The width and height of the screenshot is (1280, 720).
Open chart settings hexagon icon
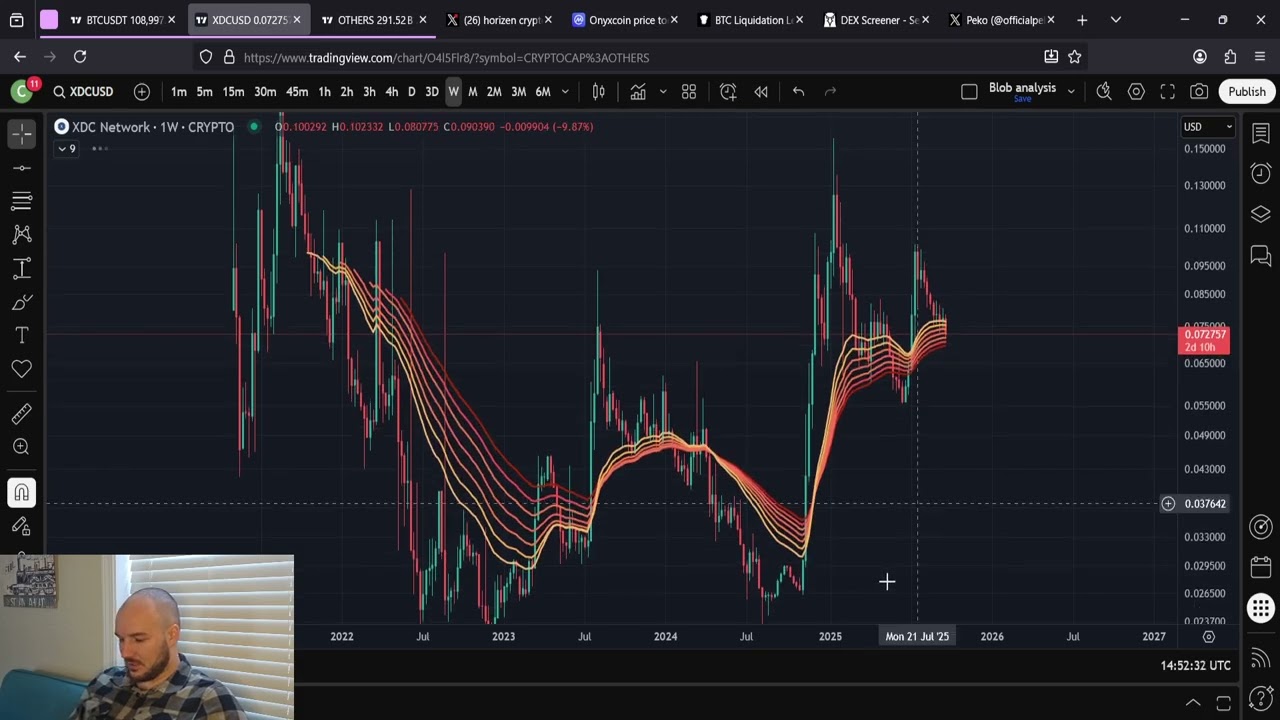pyautogui.click(x=1136, y=92)
